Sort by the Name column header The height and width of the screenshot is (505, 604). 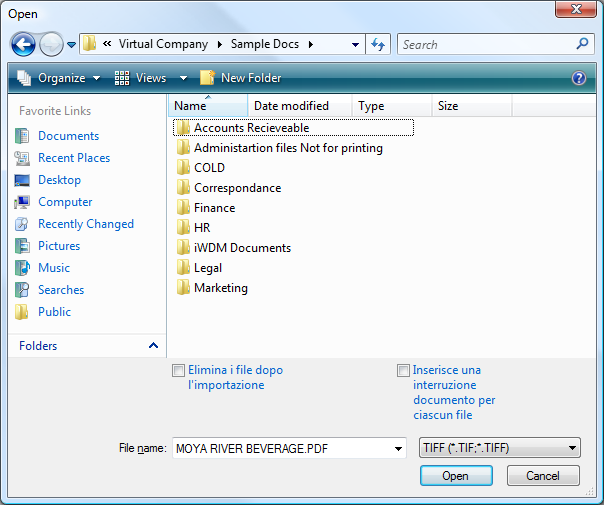click(x=208, y=106)
